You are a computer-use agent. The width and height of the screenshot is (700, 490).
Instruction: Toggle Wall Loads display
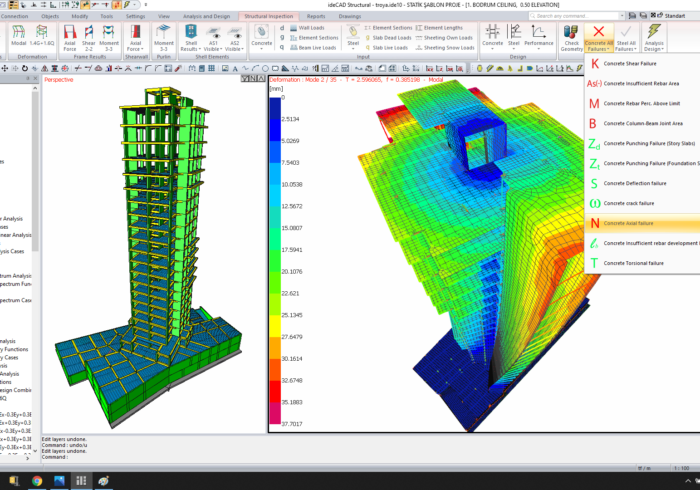pos(307,28)
